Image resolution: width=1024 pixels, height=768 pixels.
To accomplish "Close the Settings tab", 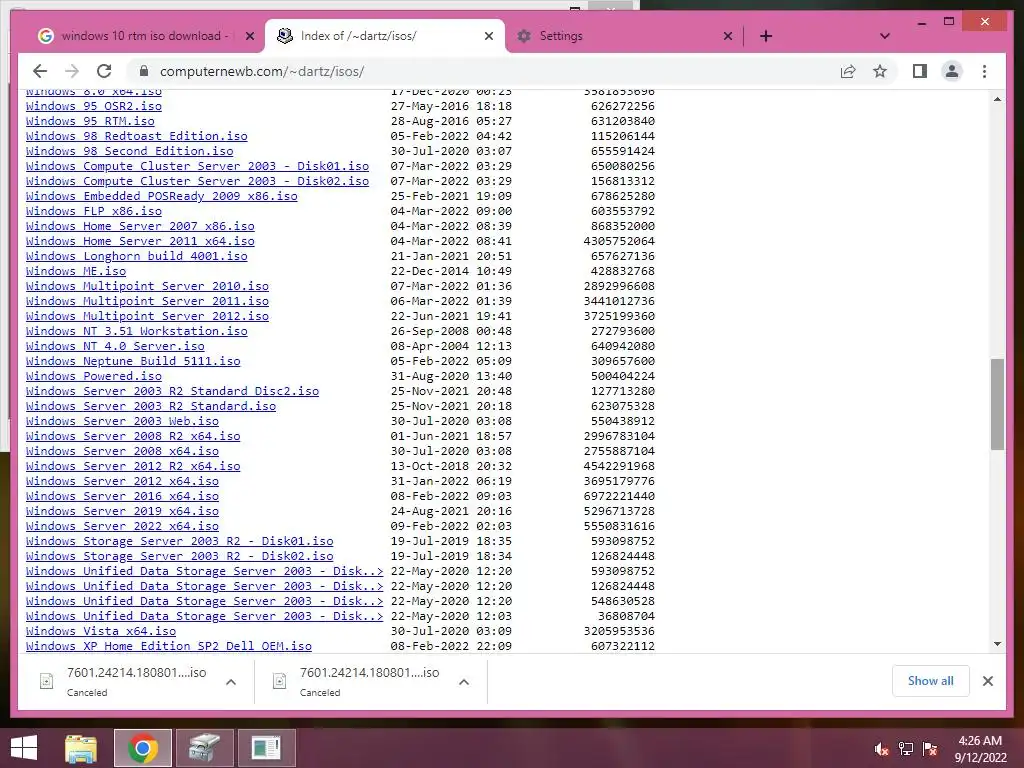I will tap(728, 36).
